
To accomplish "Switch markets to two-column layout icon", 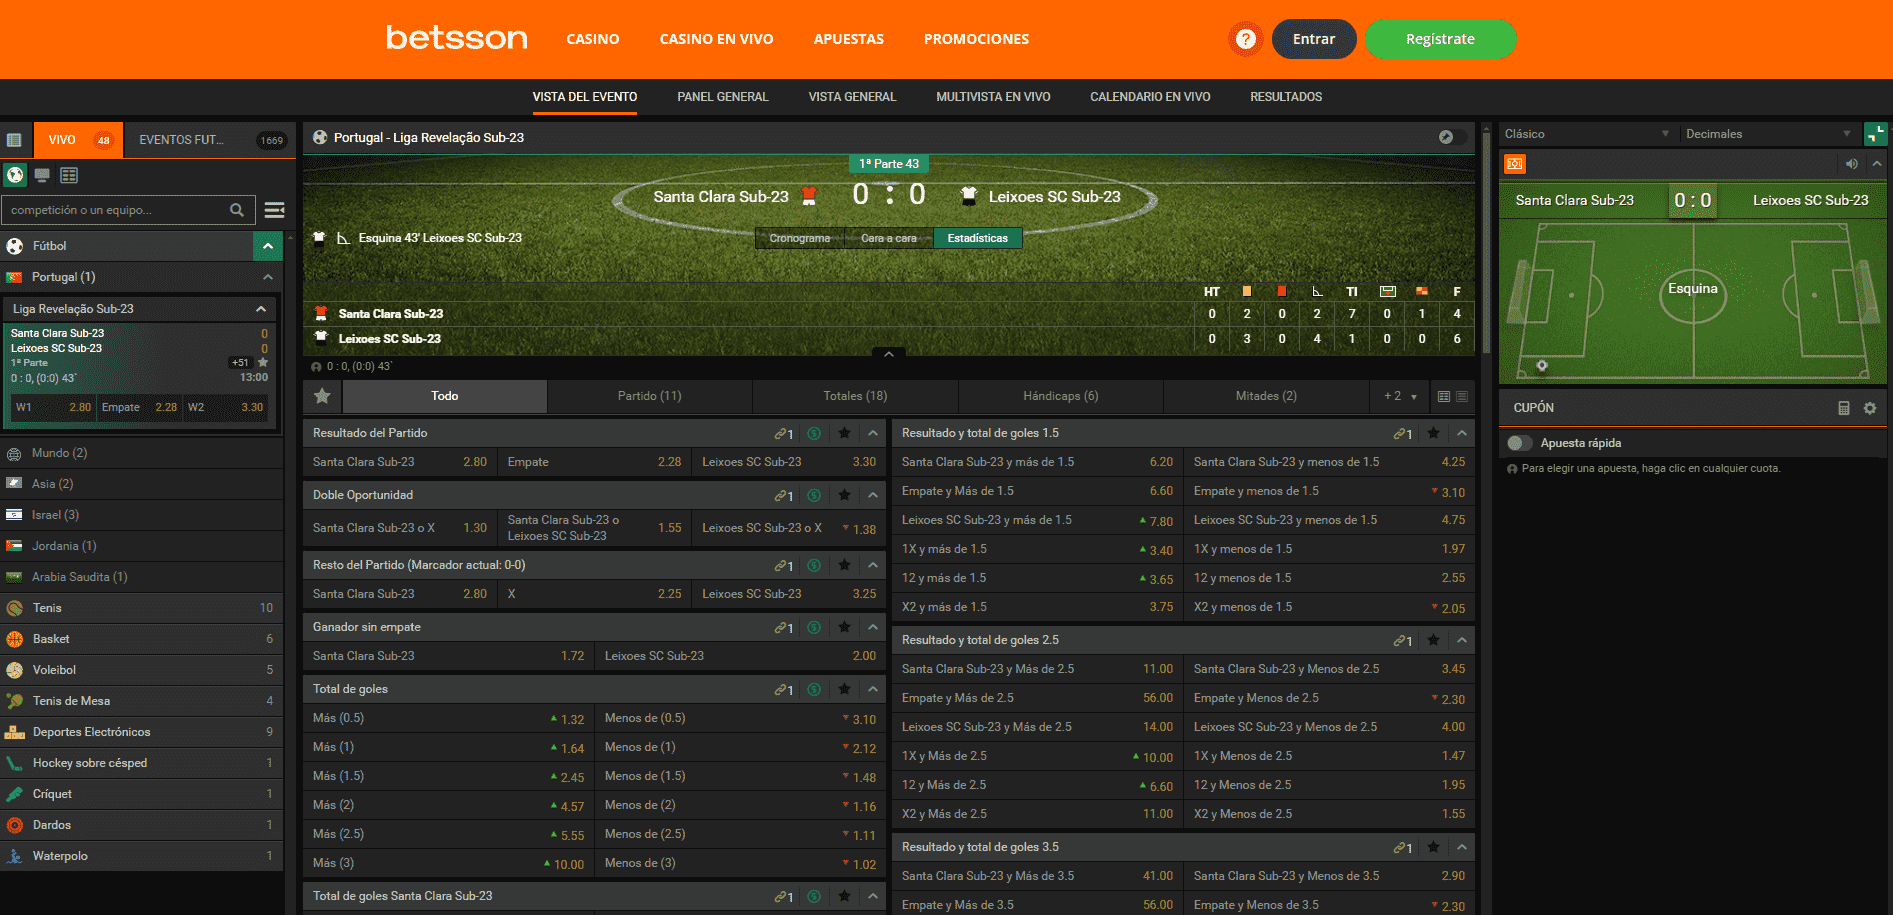I will coord(1444,397).
